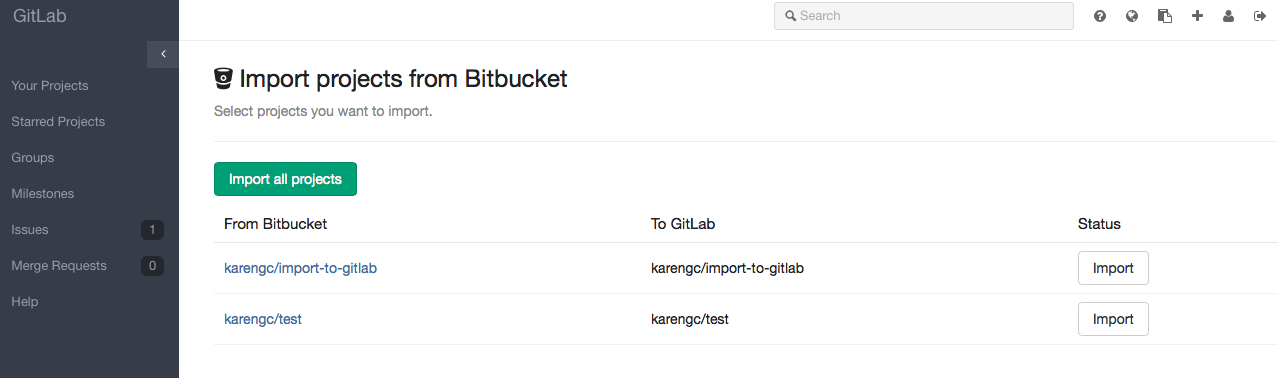
Task: Click the globe public area icon
Action: point(1132,16)
